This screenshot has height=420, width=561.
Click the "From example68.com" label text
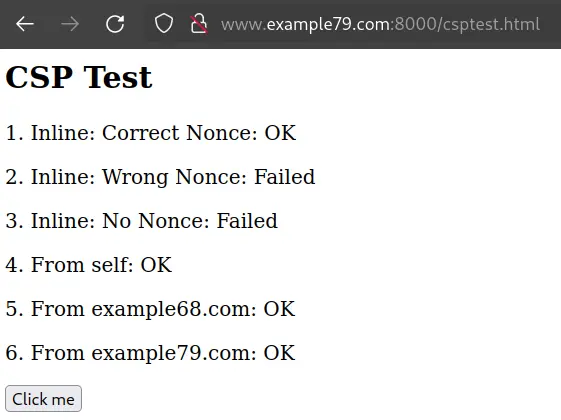[x=143, y=309]
